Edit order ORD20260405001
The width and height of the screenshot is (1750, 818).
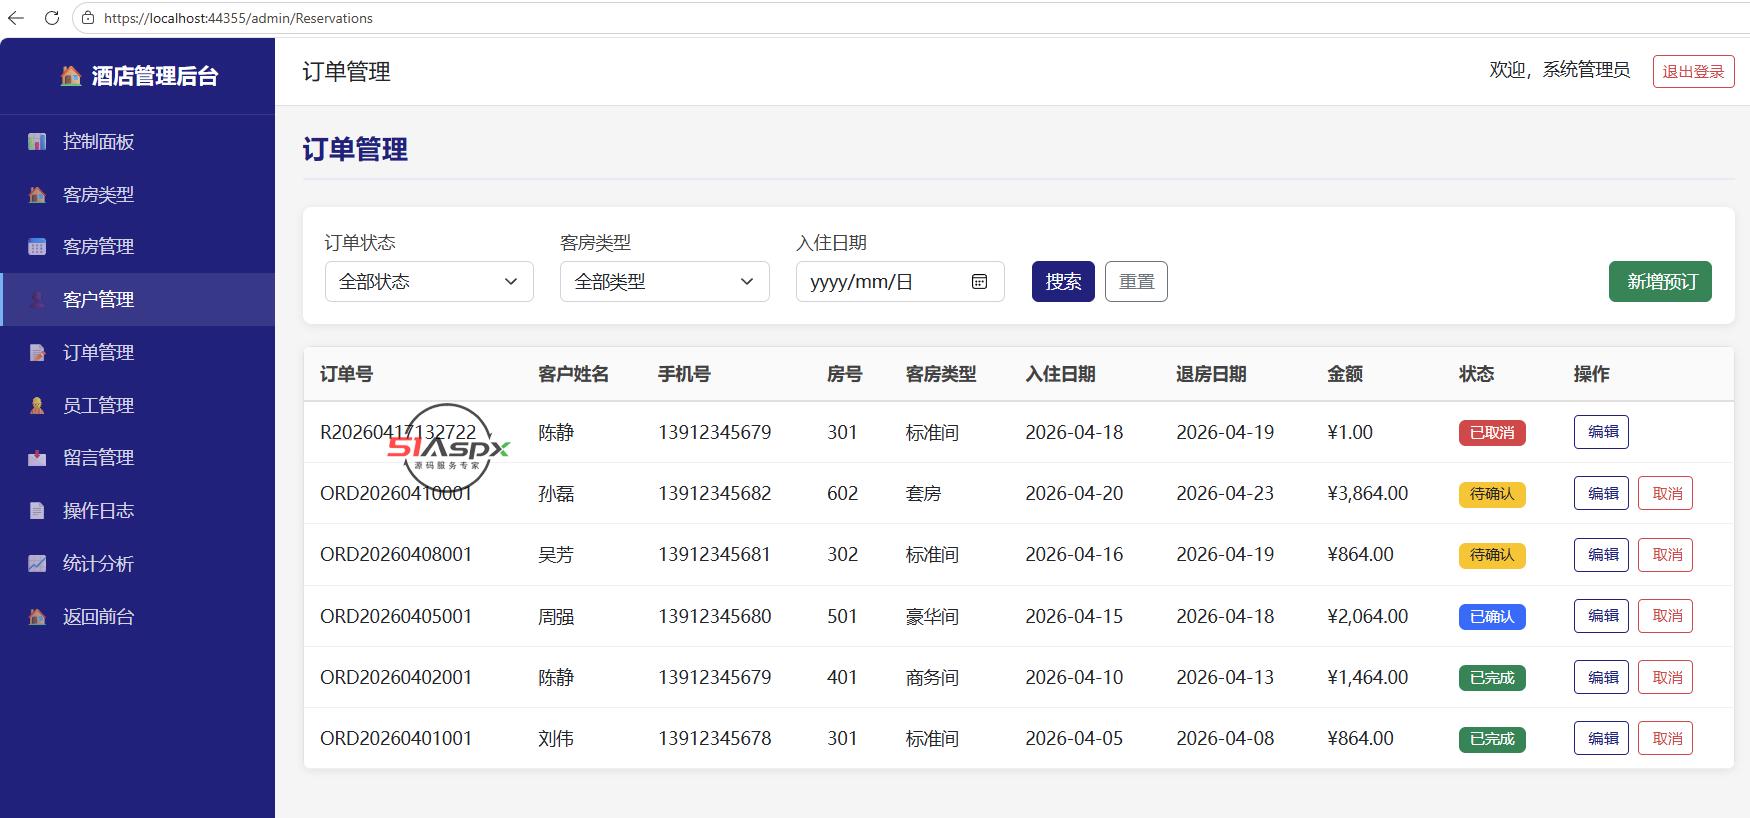click(1601, 616)
